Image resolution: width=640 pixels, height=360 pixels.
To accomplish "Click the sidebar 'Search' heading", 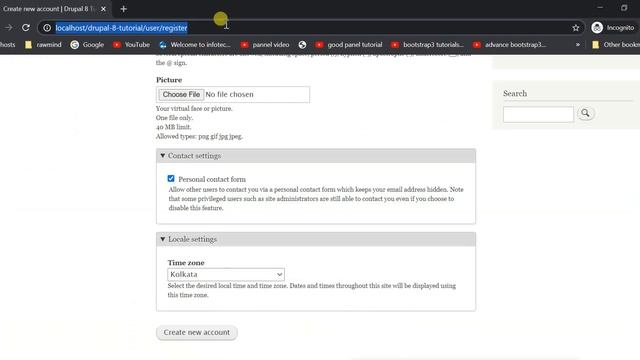I will pos(515,93).
